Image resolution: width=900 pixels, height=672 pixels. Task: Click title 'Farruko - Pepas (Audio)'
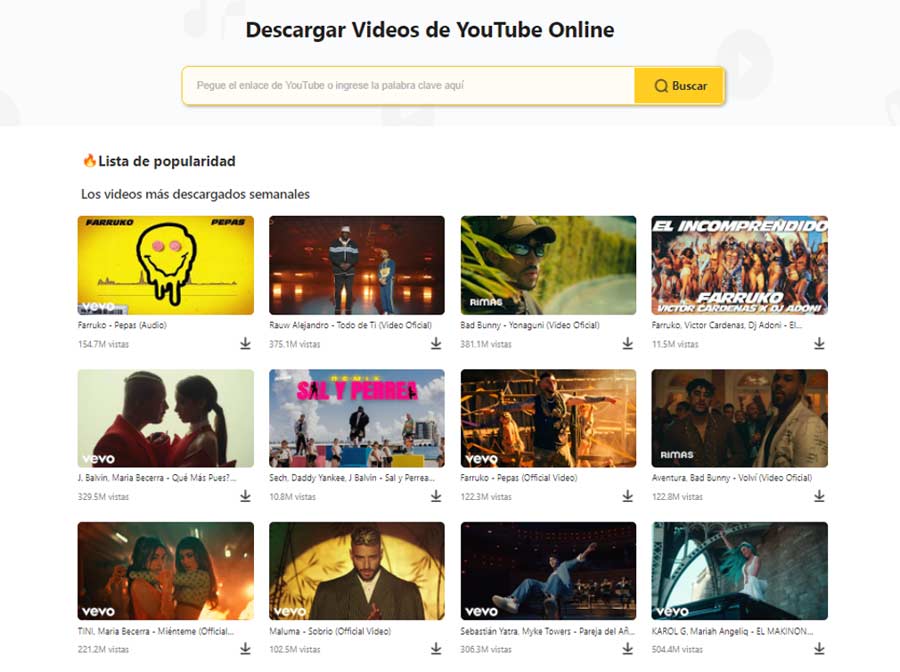pyautogui.click(x=122, y=325)
